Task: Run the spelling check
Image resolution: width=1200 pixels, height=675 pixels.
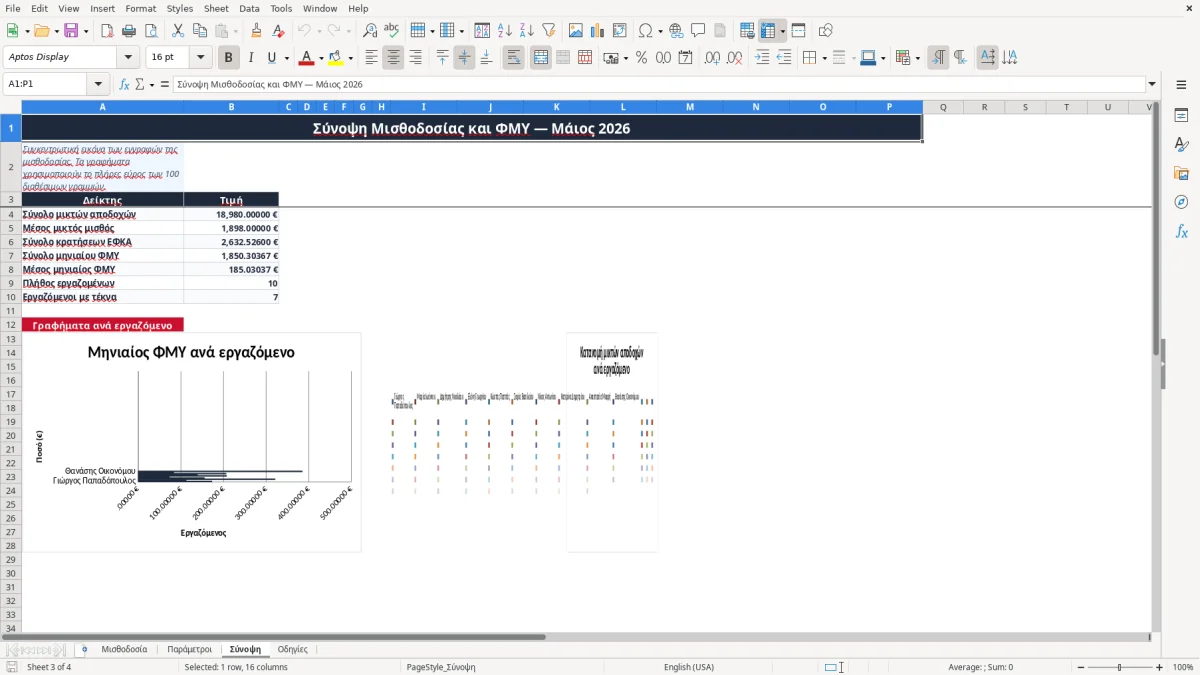Action: (391, 31)
